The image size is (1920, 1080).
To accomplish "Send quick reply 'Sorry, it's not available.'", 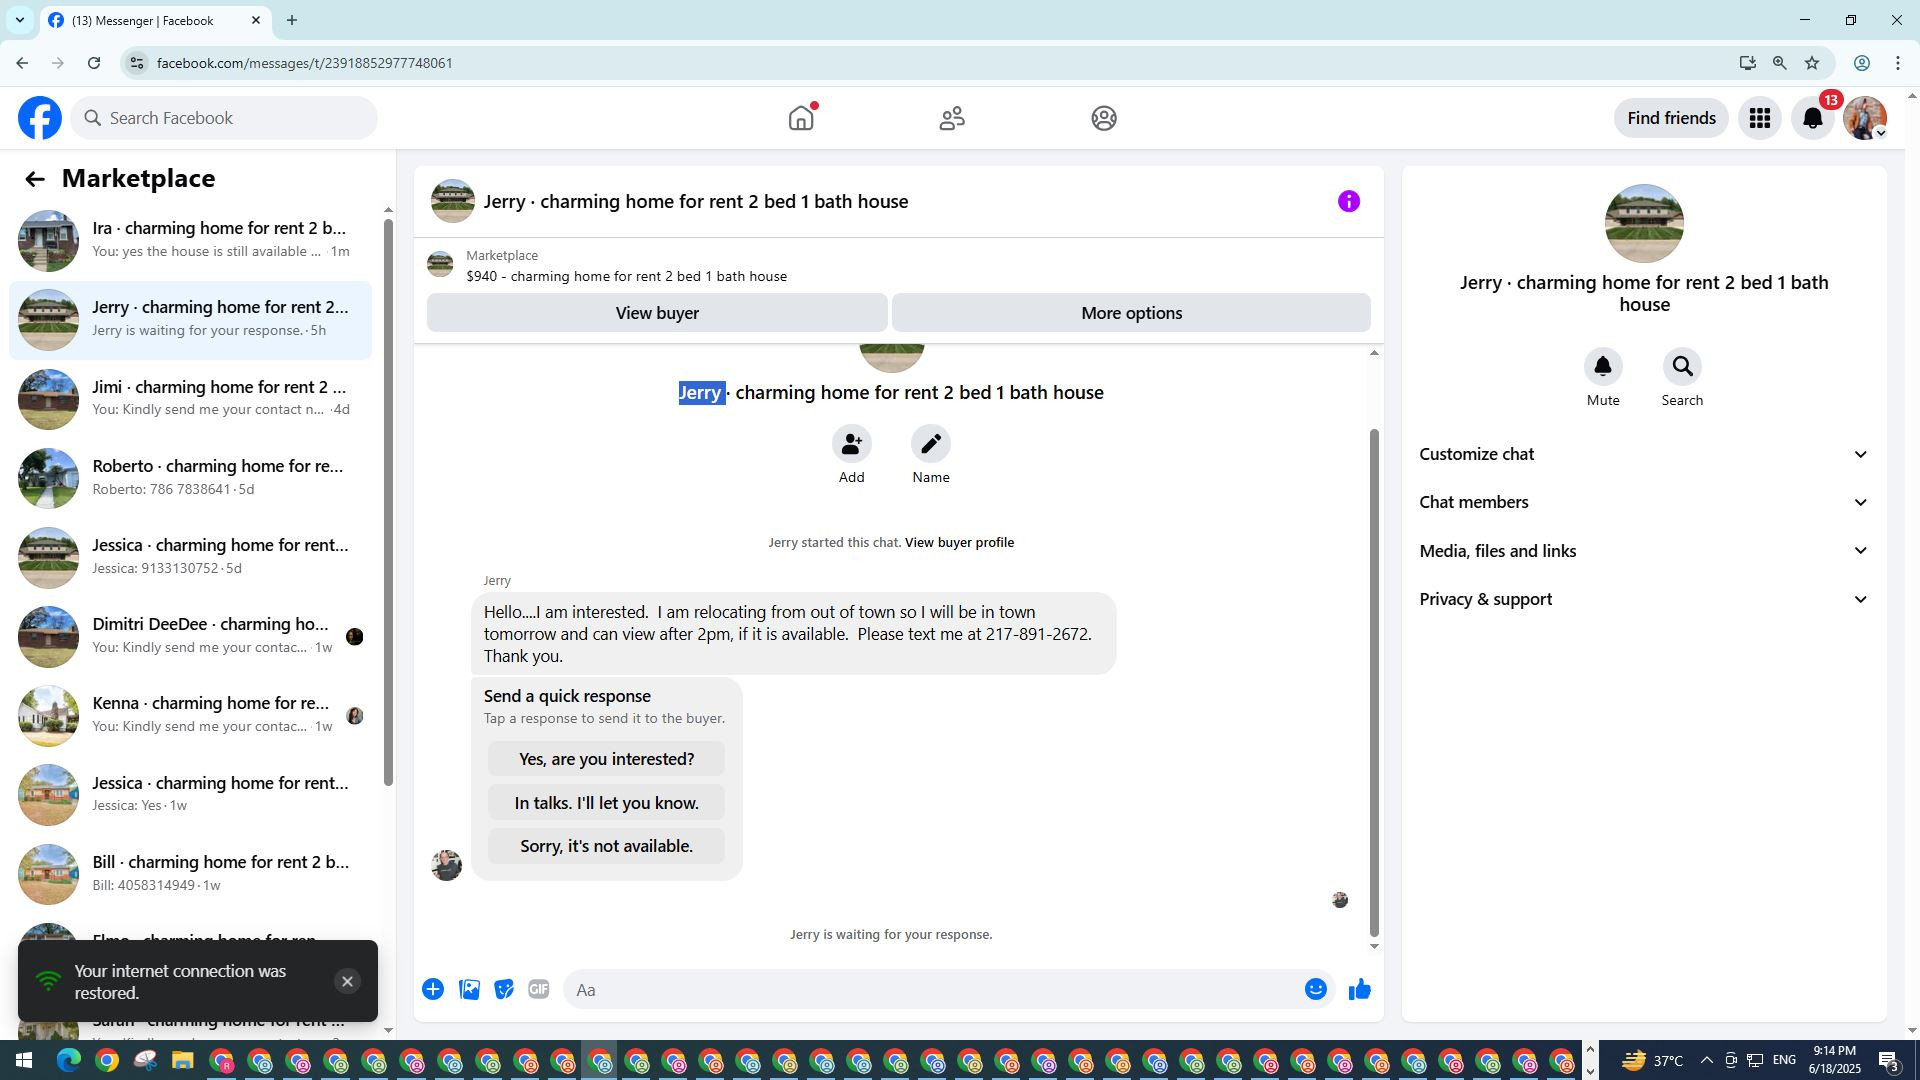I will click(x=606, y=846).
